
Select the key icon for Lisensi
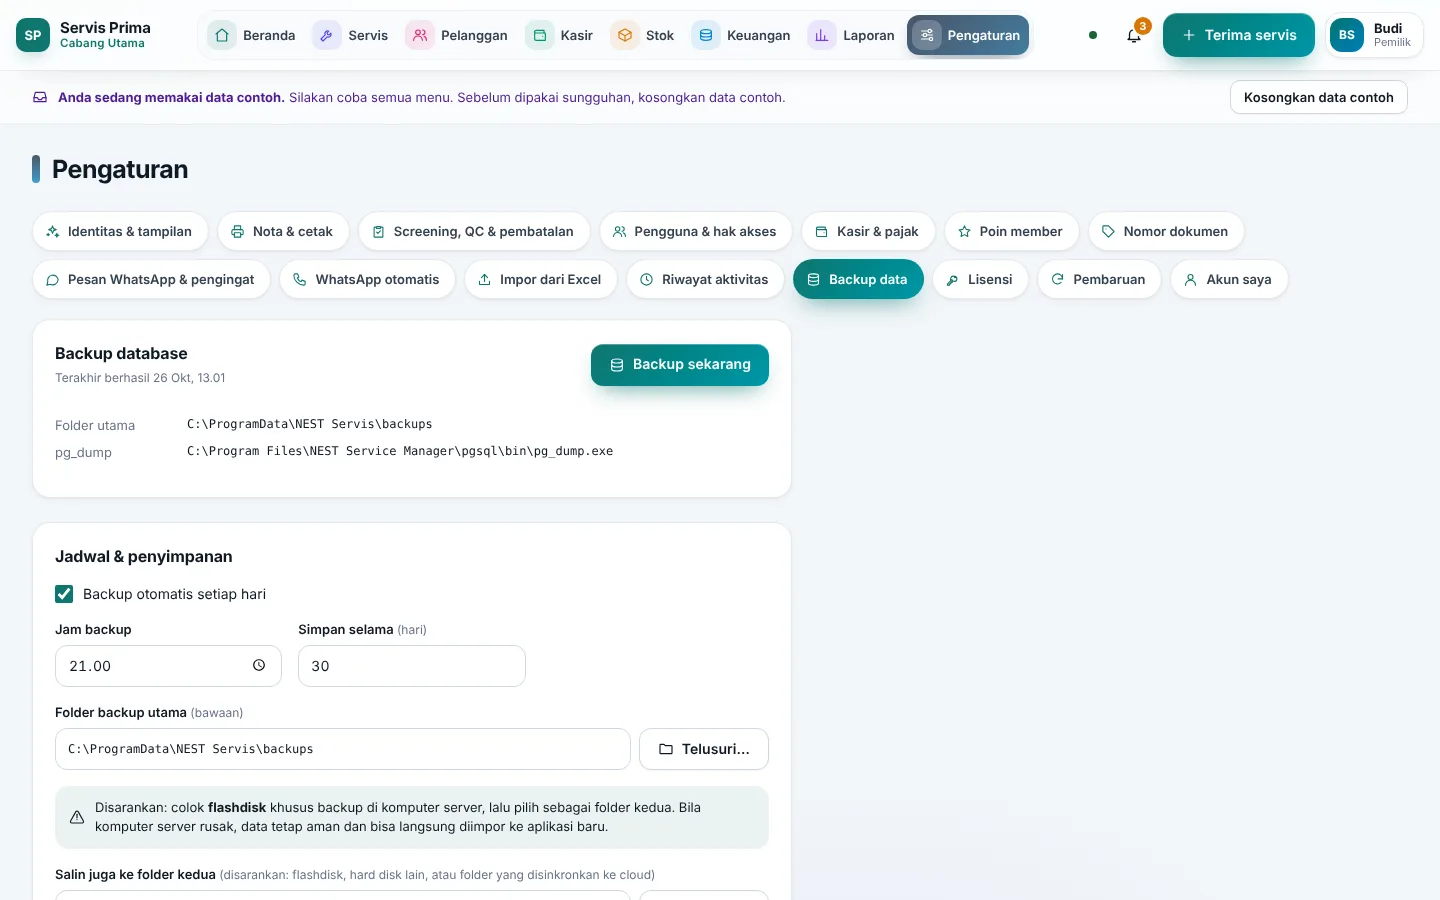tap(953, 280)
